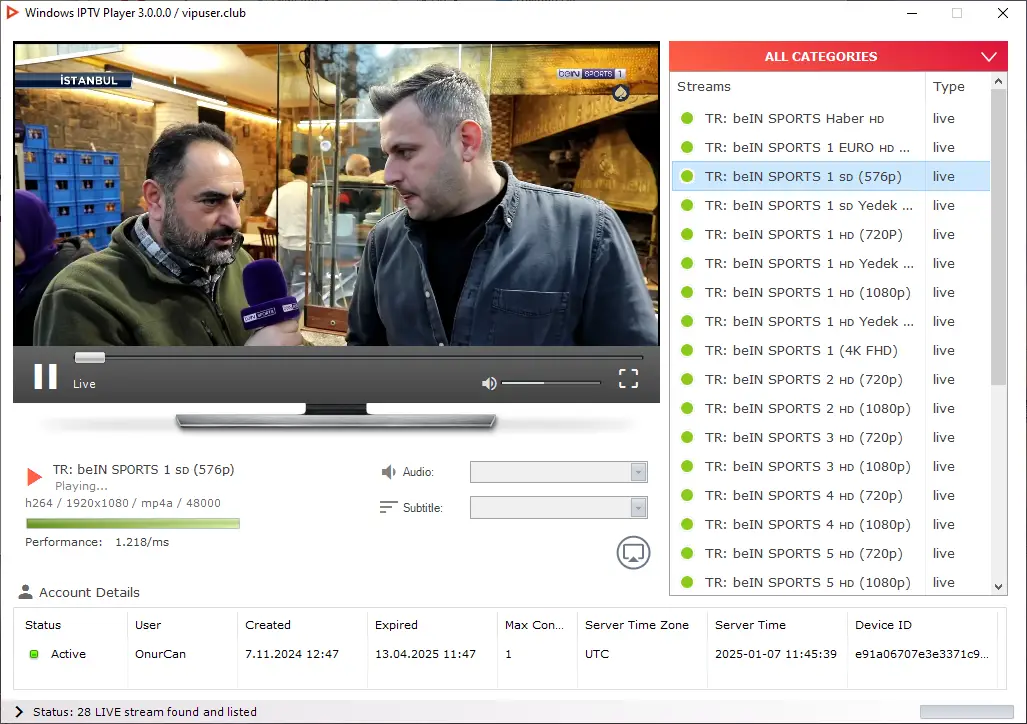
Task: Click the stream list scroll down arrow
Action: 998,587
